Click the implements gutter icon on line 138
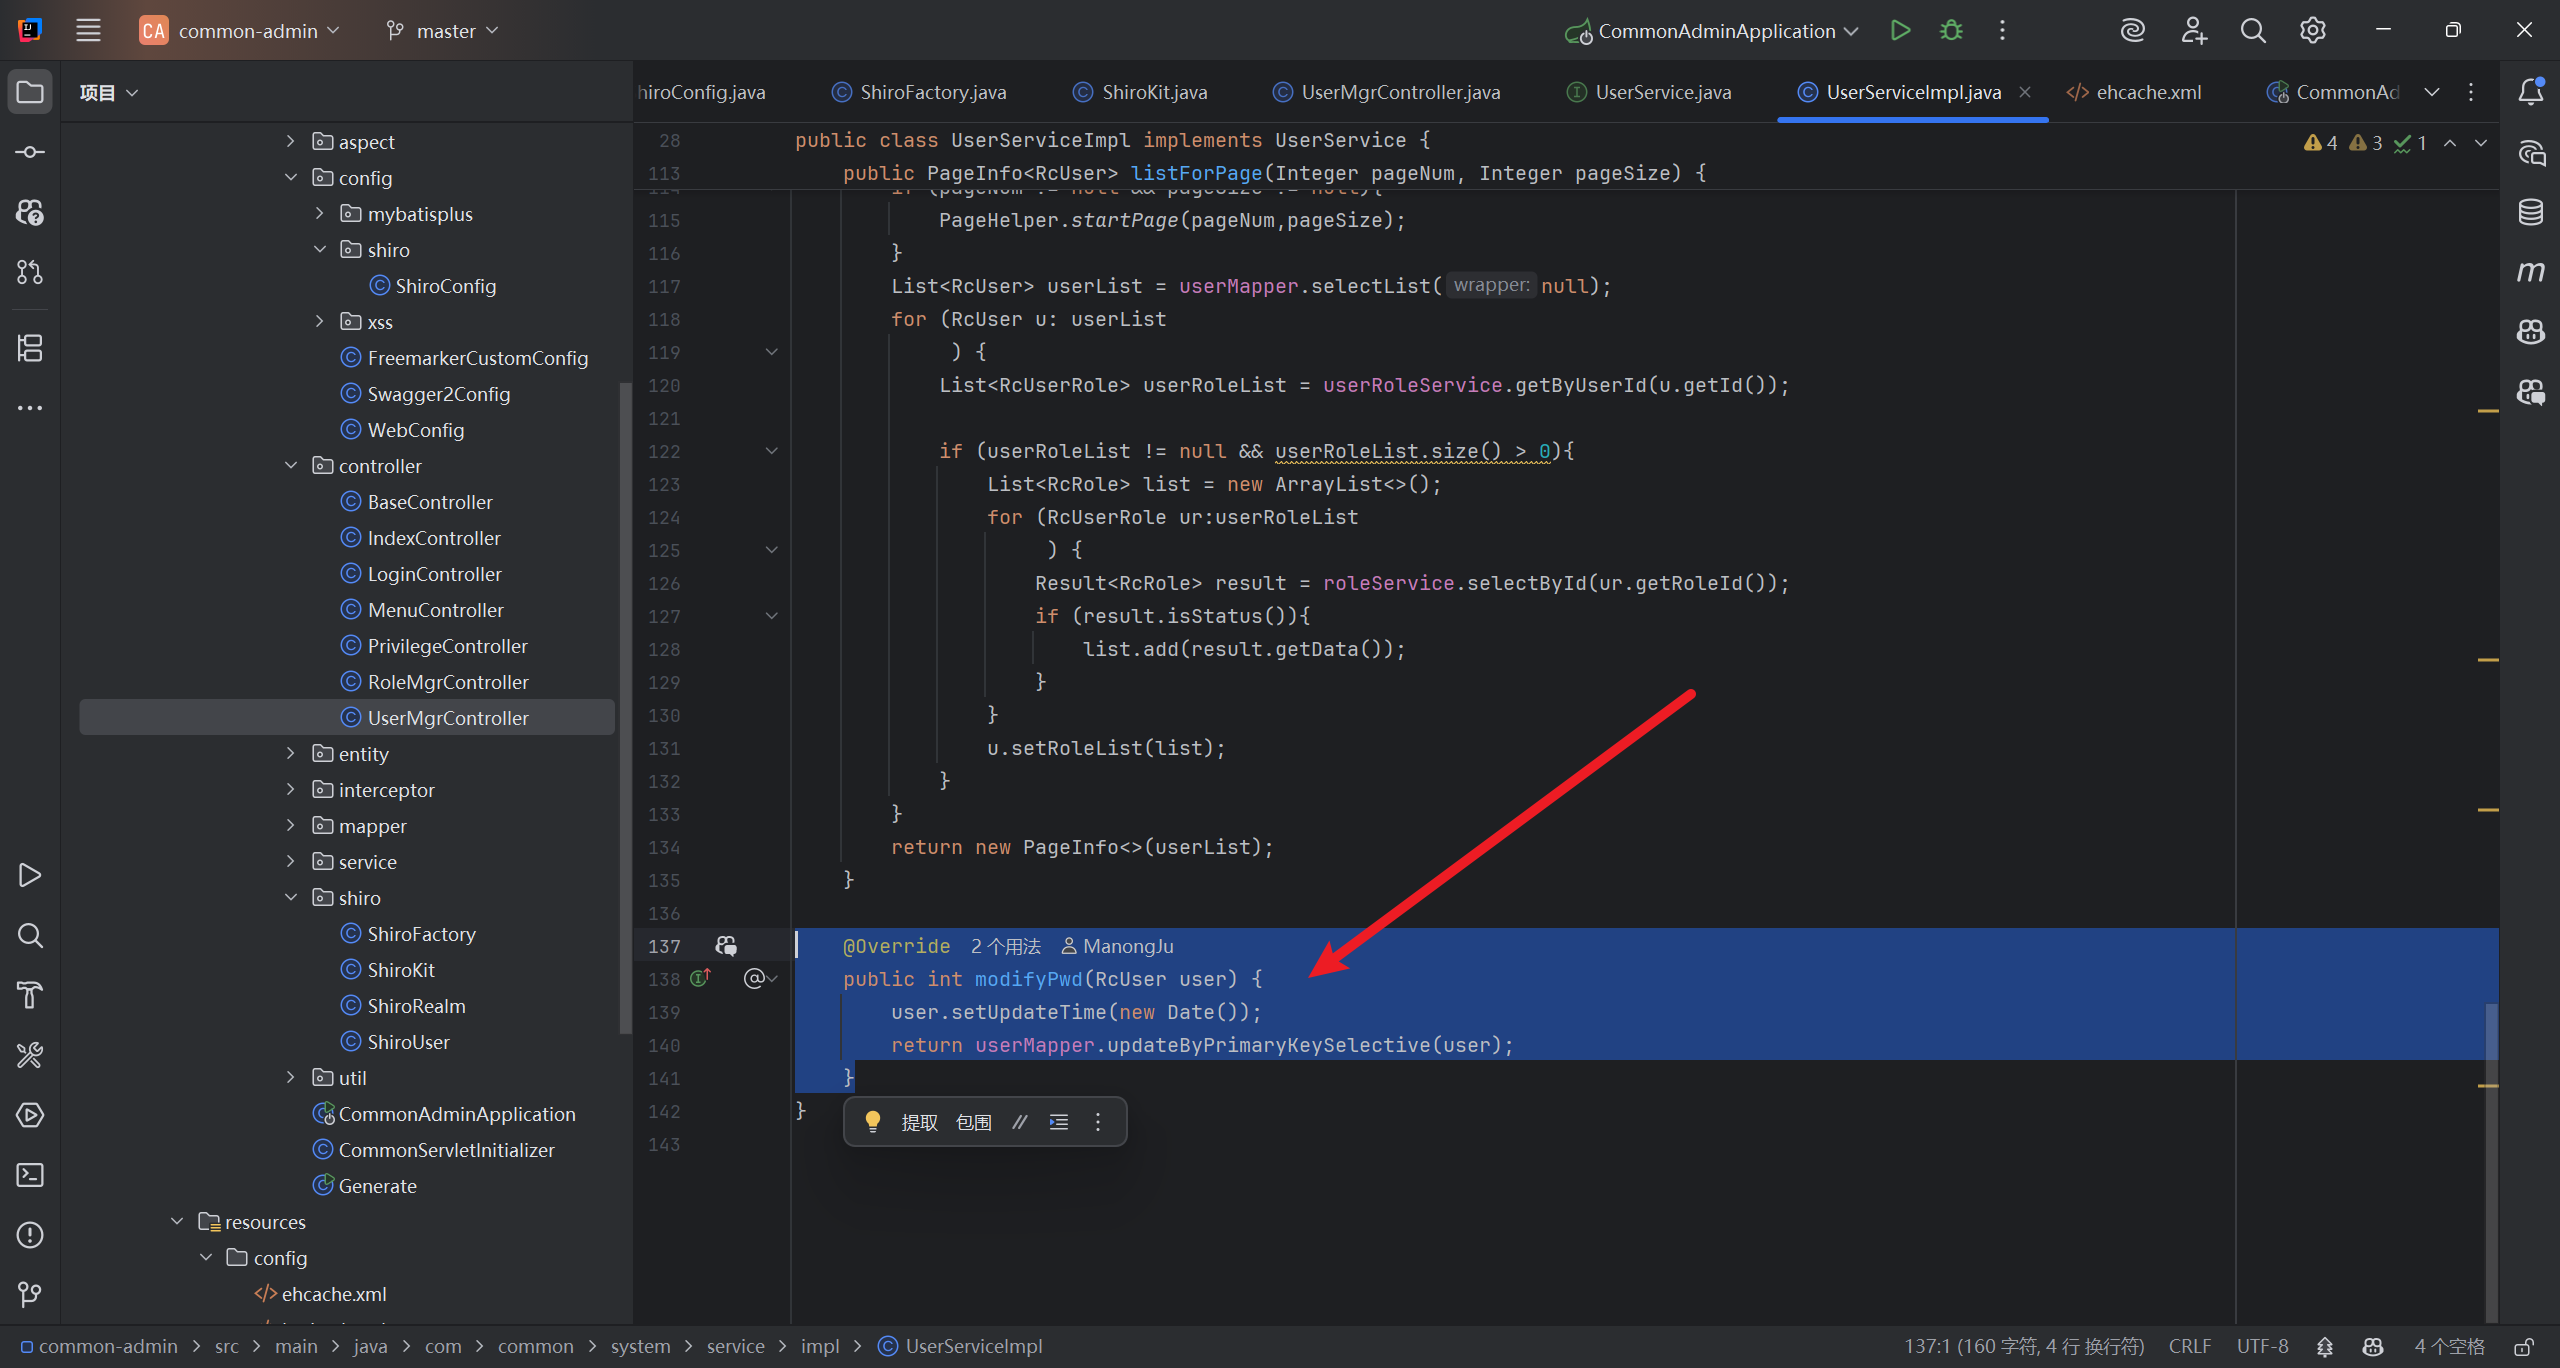The image size is (2560, 1368). 701,978
